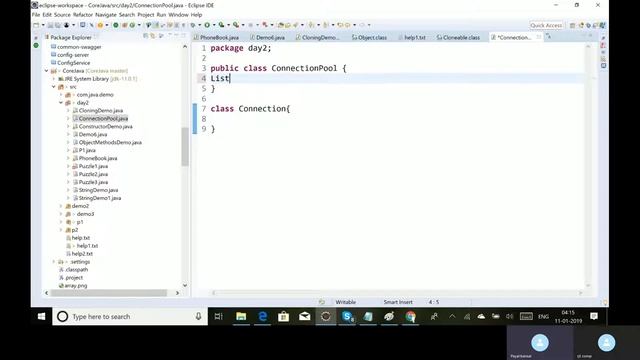Click Package Explorer scroll down arrow
This screenshot has width=640, height=360.
(185, 286)
